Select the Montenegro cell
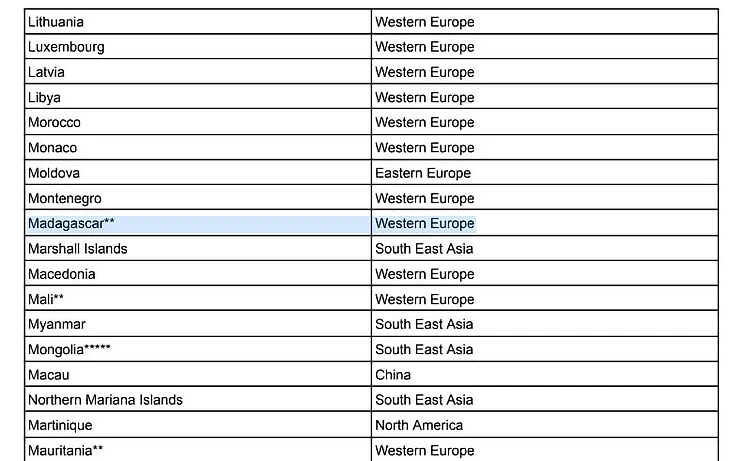 (x=198, y=197)
